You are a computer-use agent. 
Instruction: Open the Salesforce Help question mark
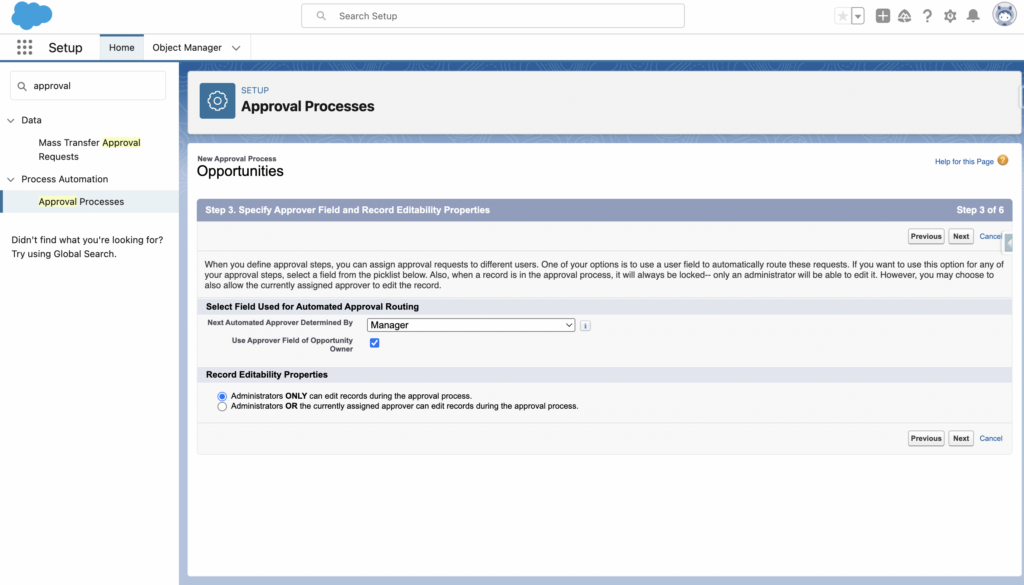point(927,16)
